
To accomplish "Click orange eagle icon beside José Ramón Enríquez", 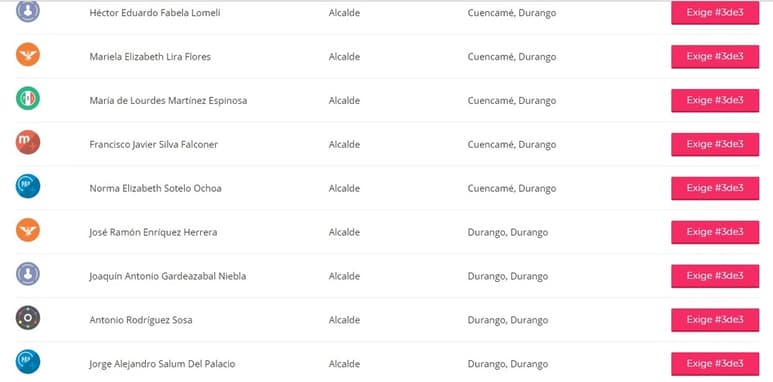I will tap(28, 230).
